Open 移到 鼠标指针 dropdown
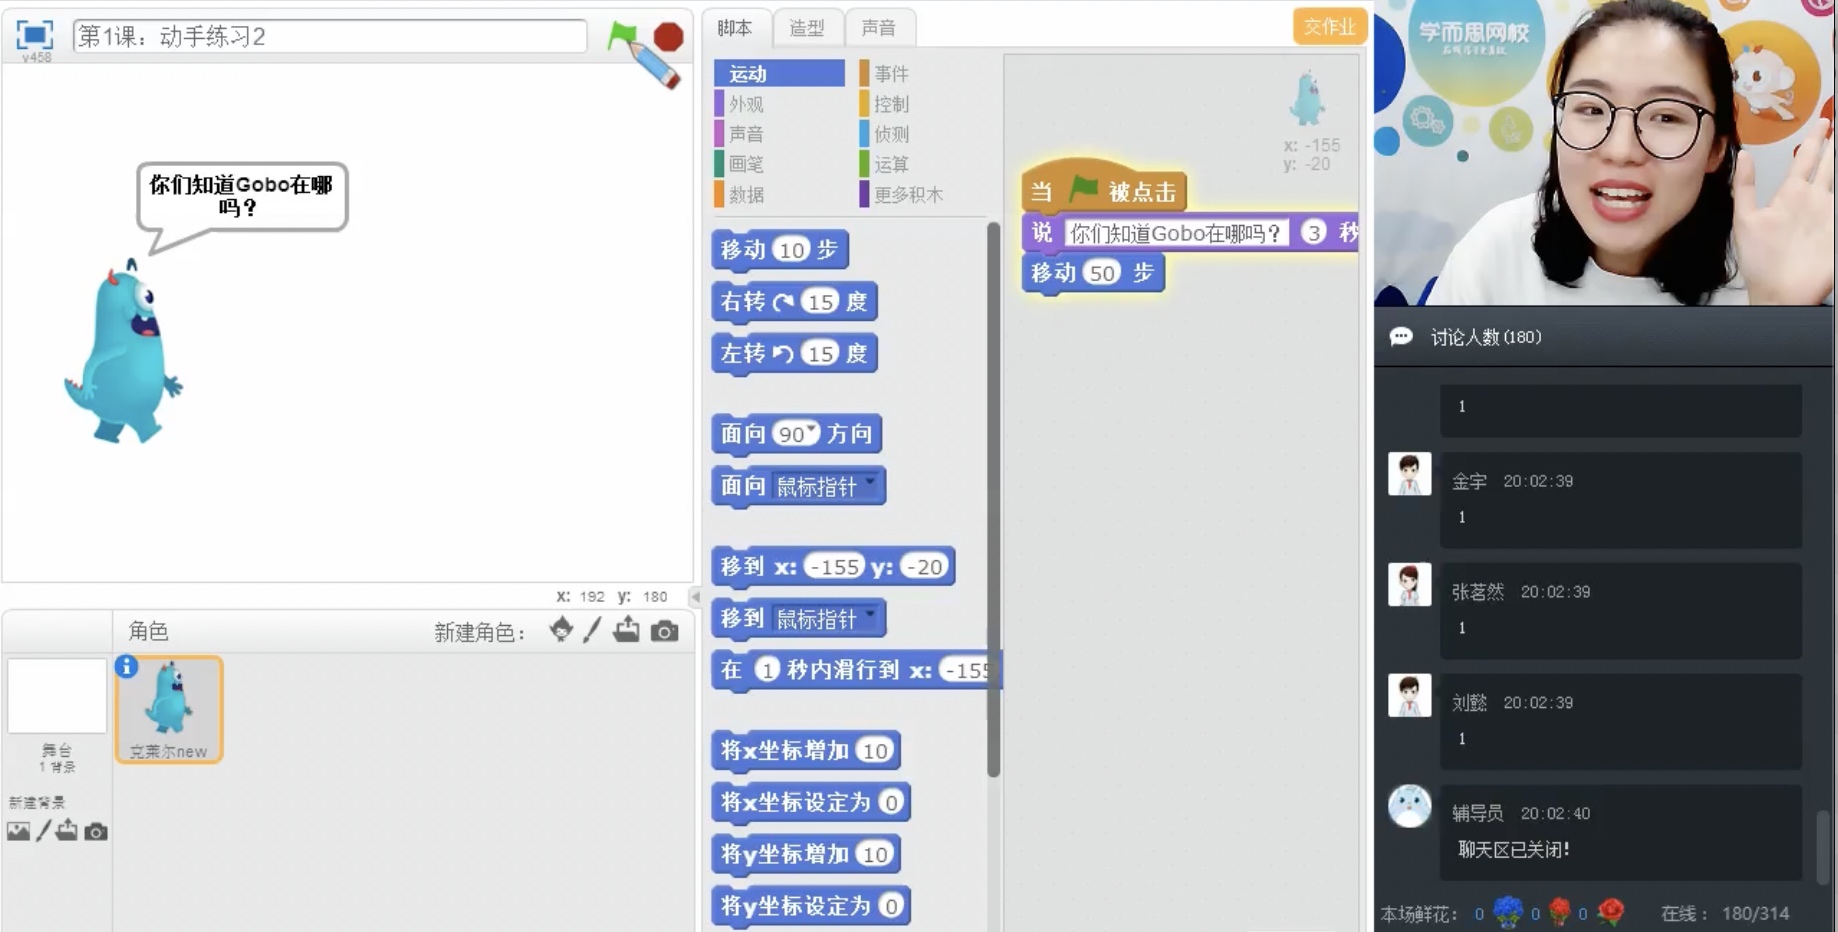The width and height of the screenshot is (1838, 932). click(x=871, y=615)
